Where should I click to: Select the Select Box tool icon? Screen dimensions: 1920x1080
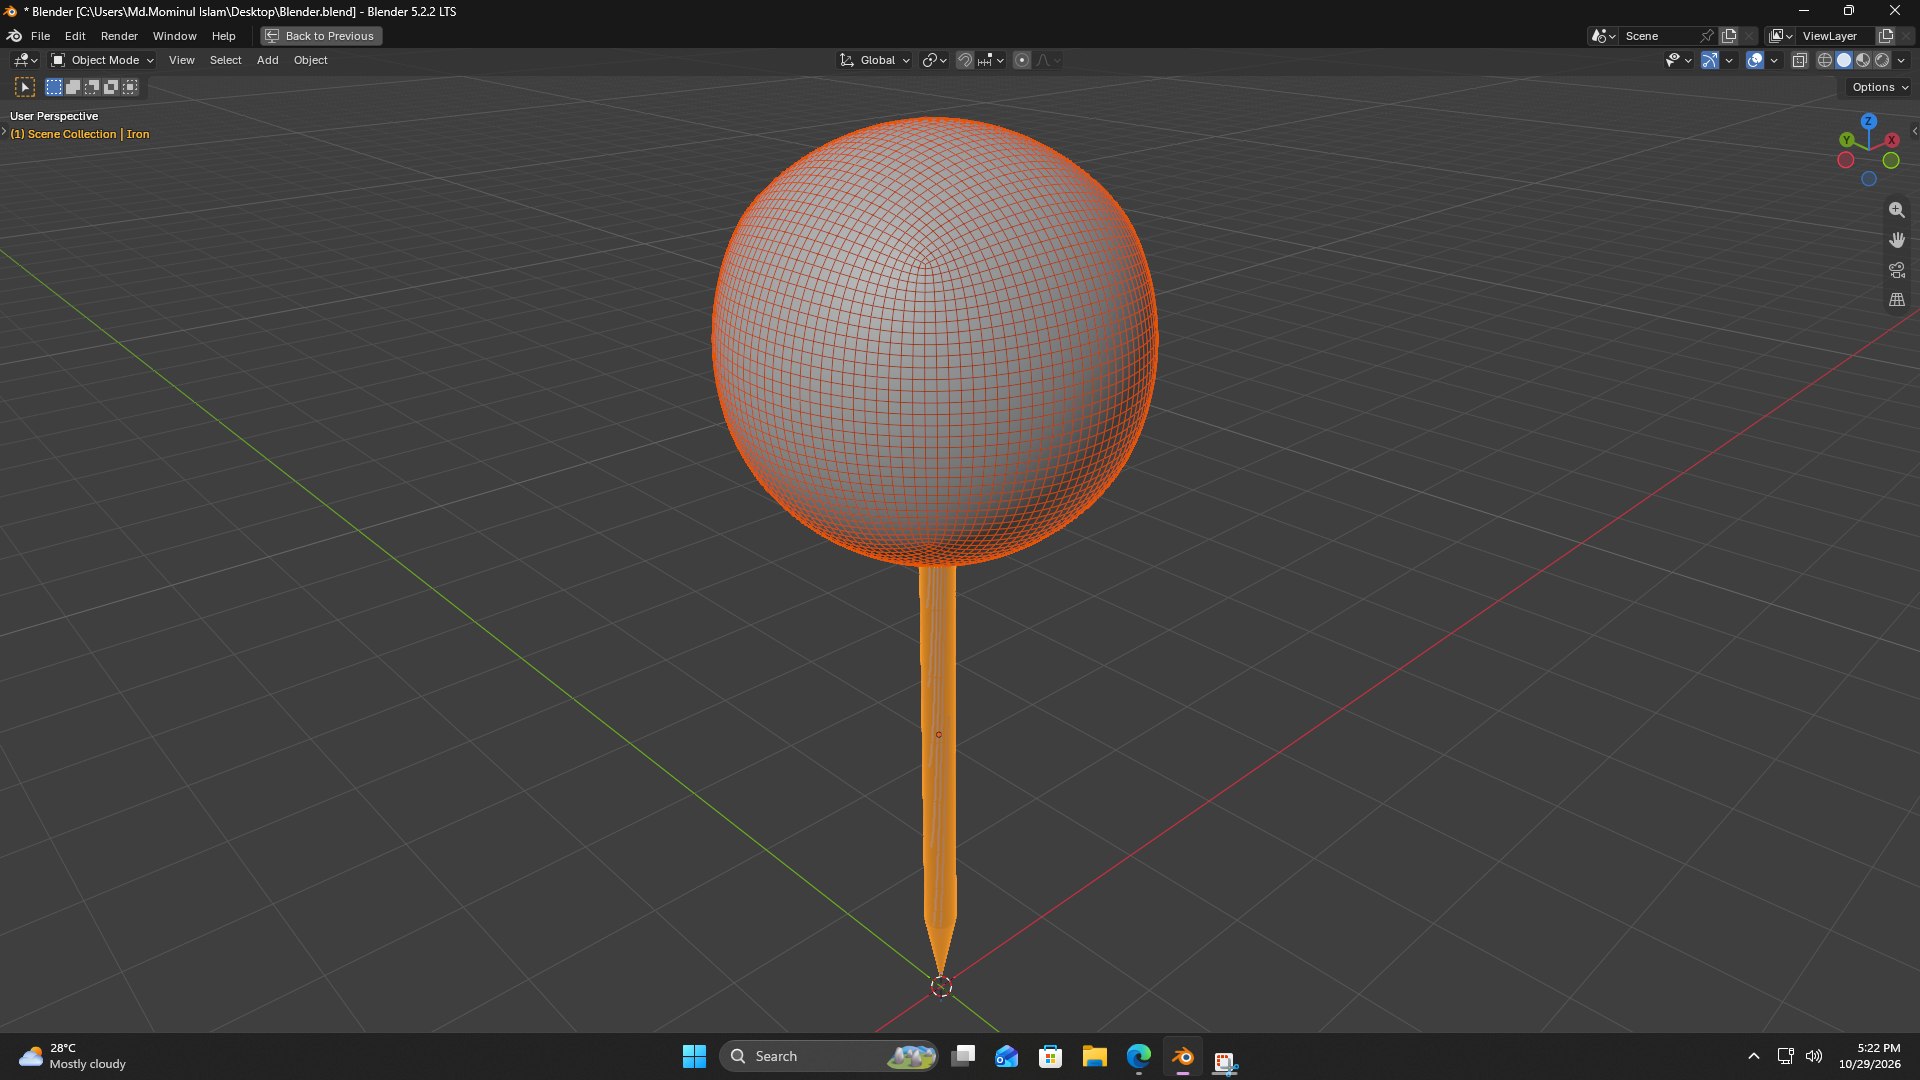pyautogui.click(x=25, y=88)
